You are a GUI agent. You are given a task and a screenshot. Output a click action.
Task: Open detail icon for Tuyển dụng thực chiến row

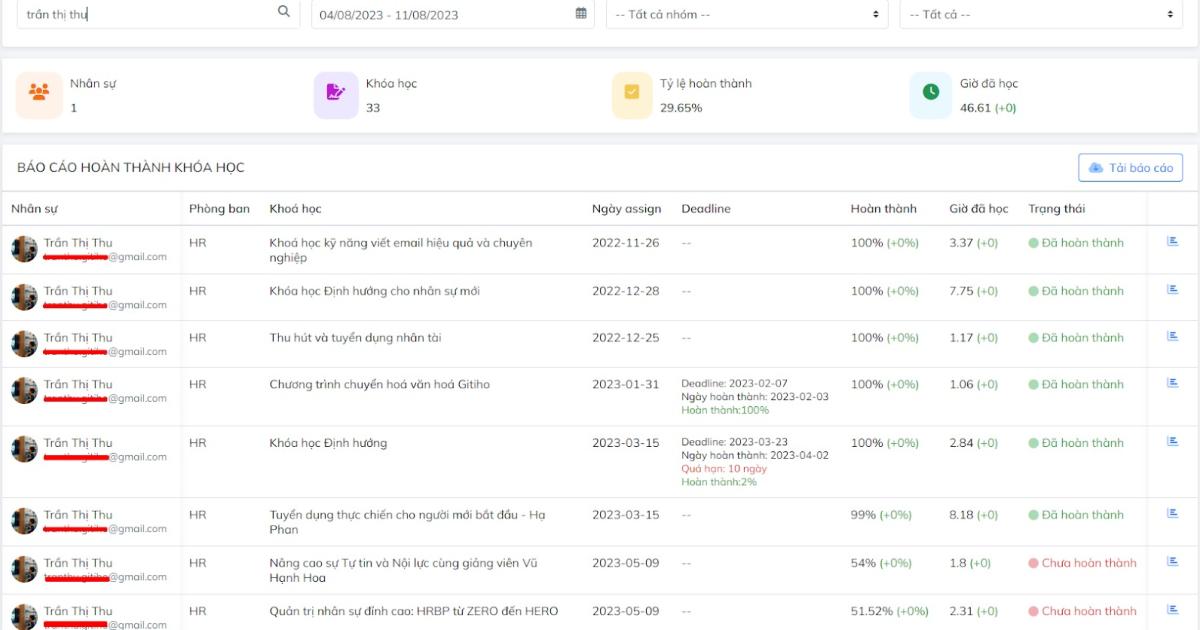pyautogui.click(x=1173, y=514)
